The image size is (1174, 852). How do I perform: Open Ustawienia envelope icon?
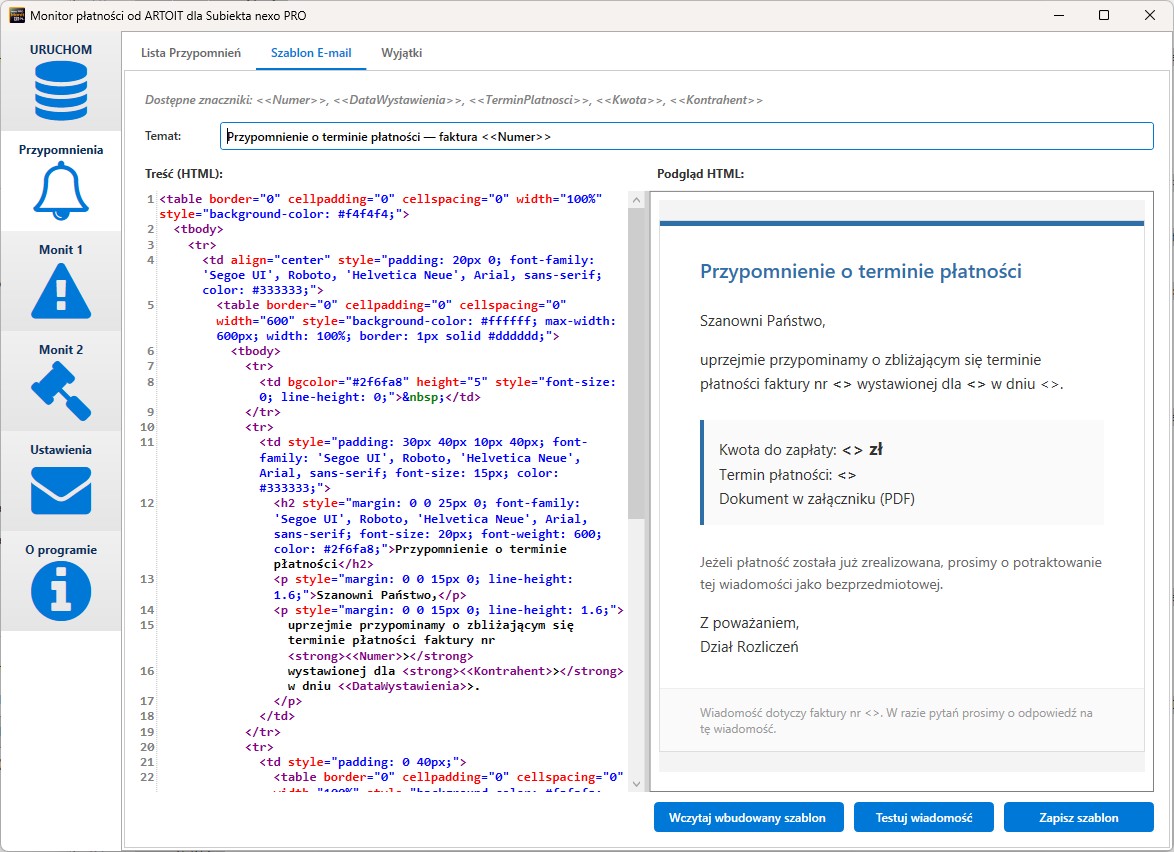pyautogui.click(x=61, y=490)
